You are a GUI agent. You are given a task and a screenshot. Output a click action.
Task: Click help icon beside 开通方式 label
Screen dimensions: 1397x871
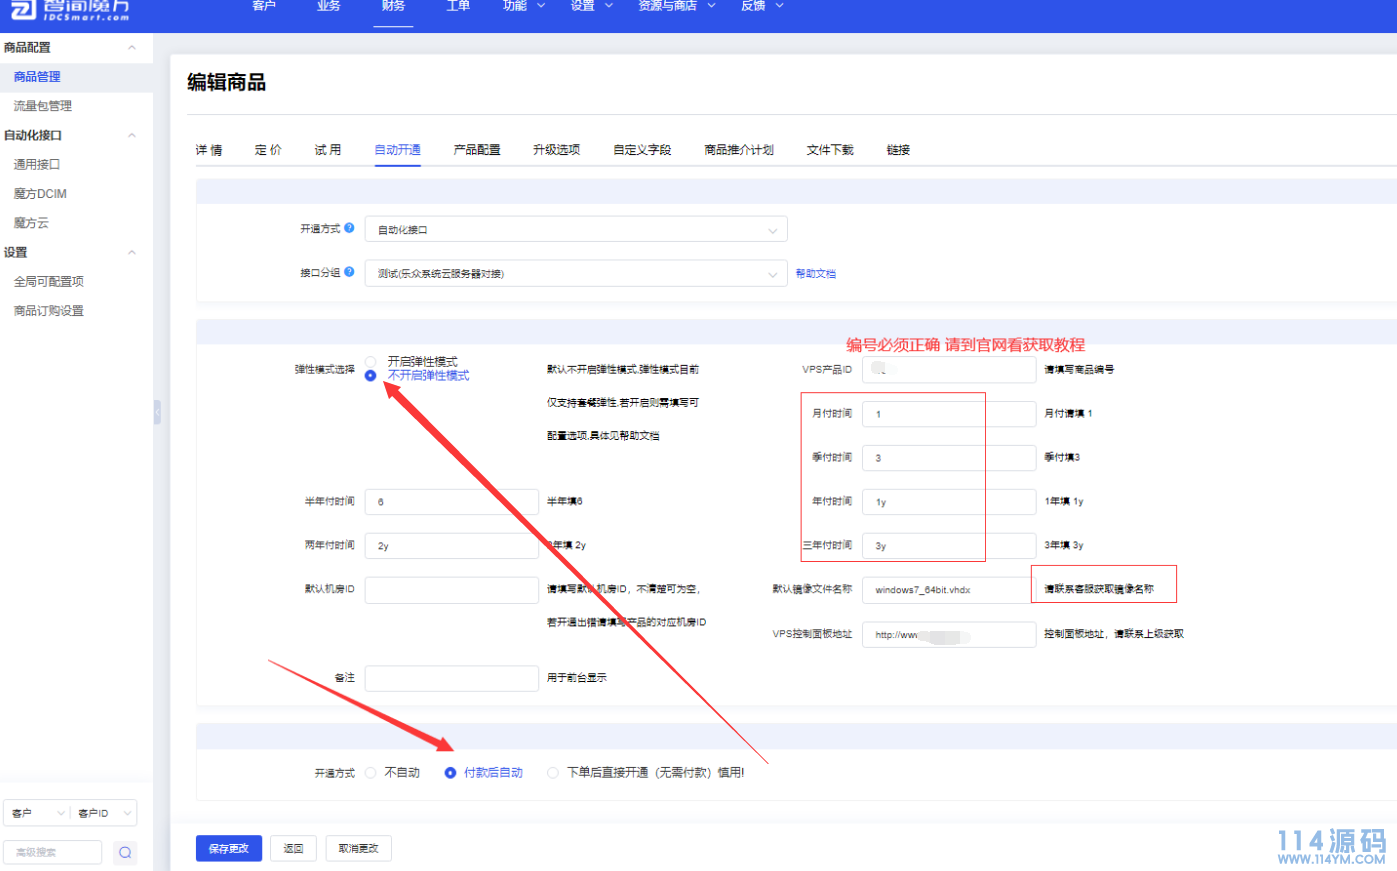(349, 228)
